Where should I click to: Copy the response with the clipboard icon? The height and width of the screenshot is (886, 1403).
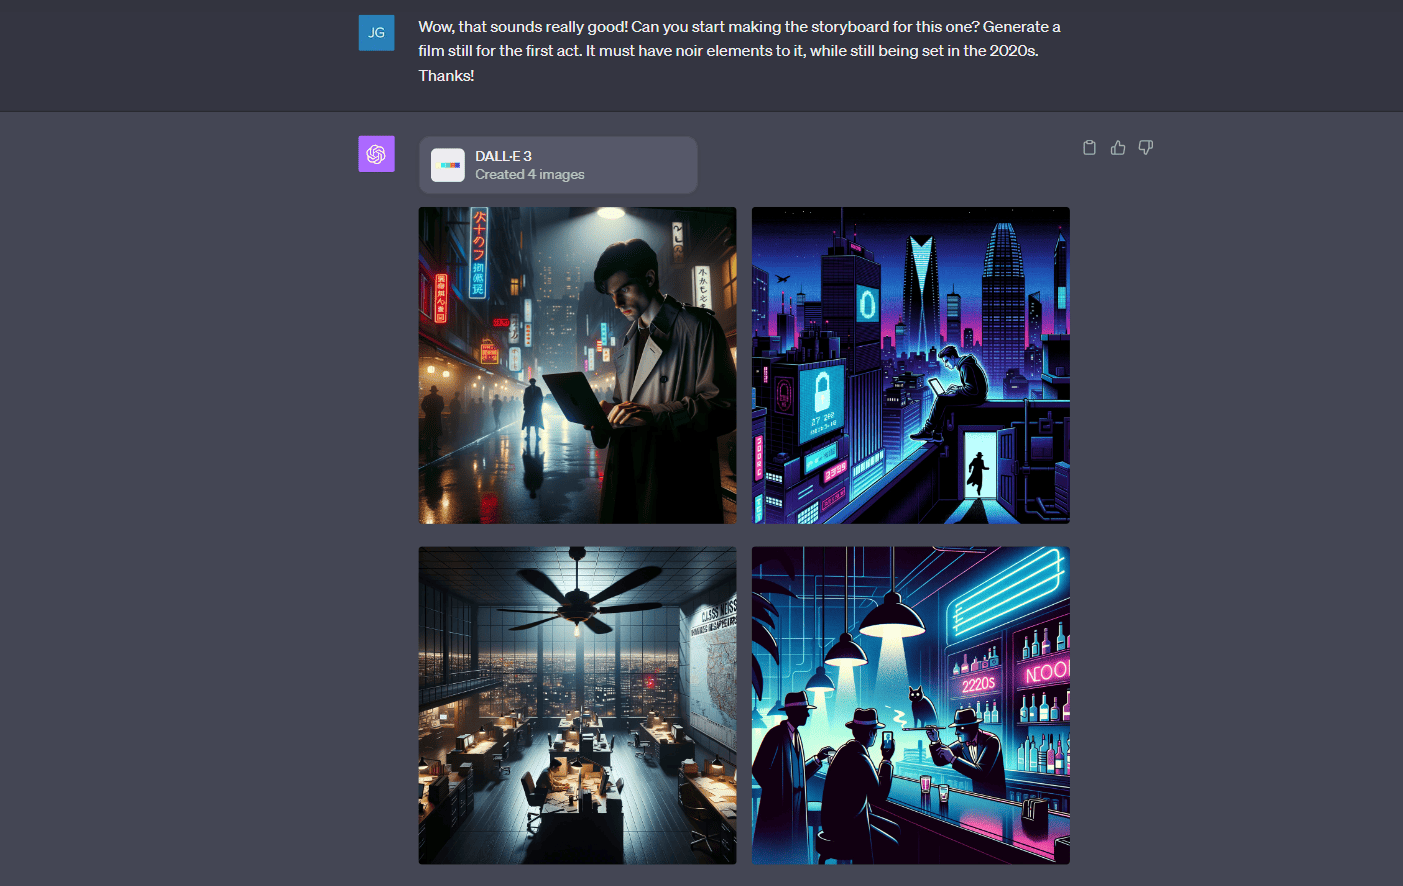click(x=1089, y=148)
